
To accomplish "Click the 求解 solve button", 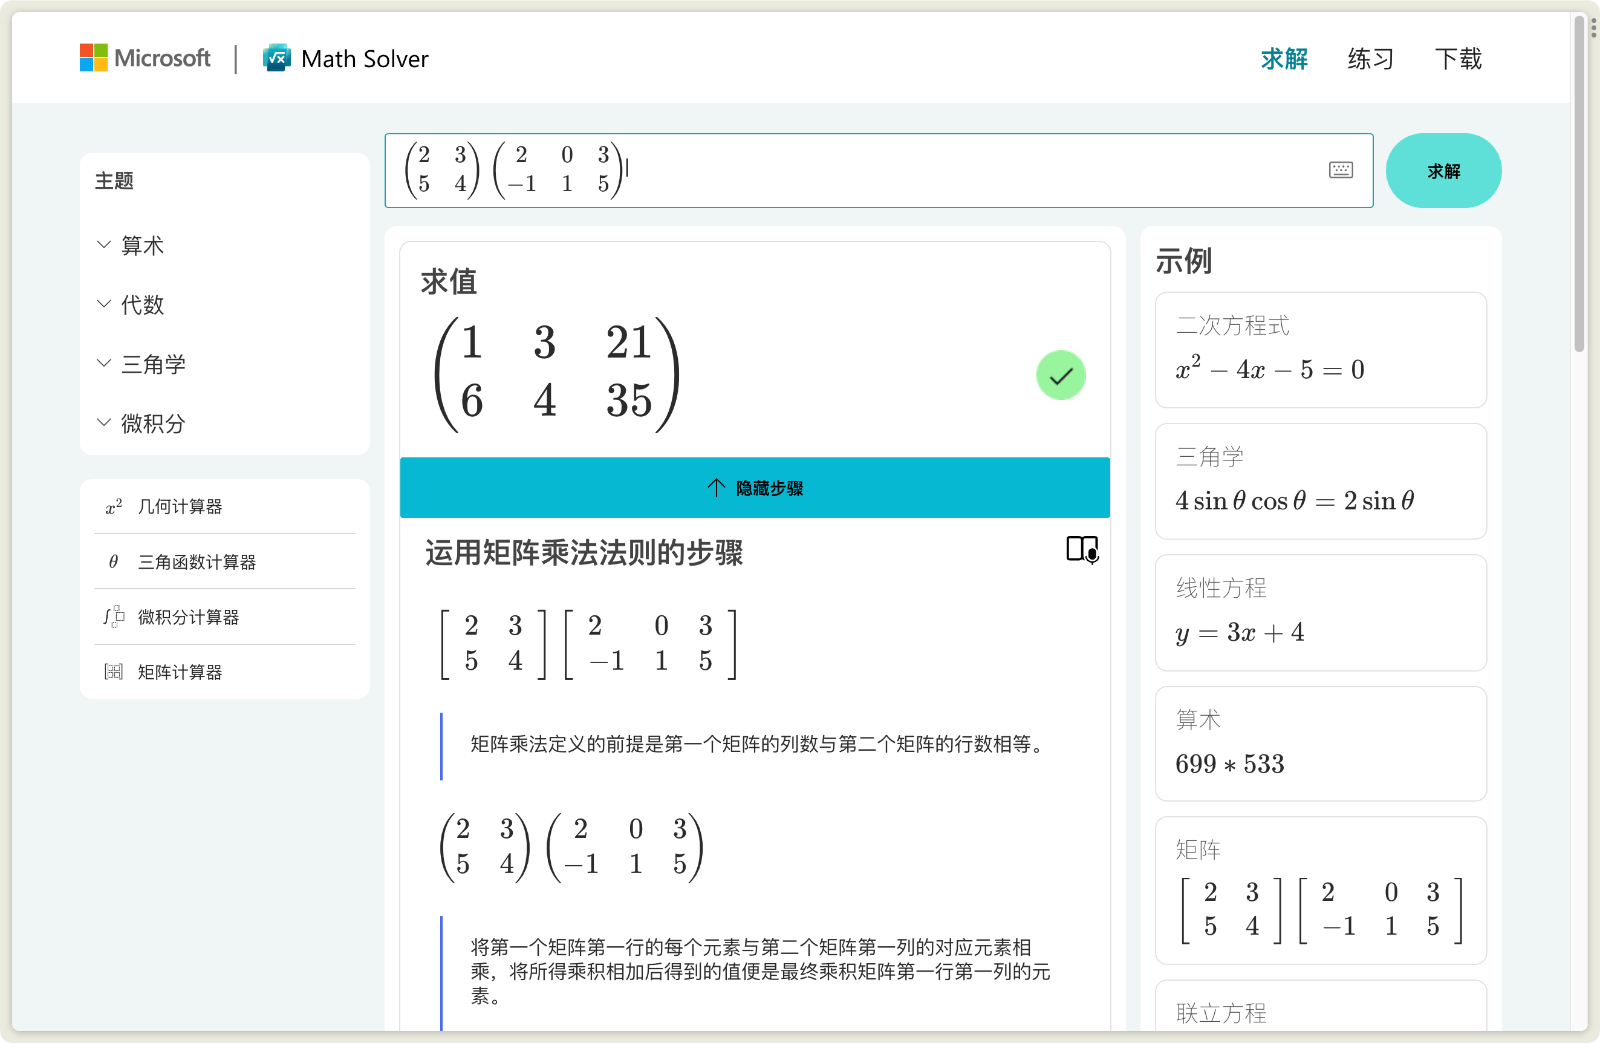I will 1443,171.
